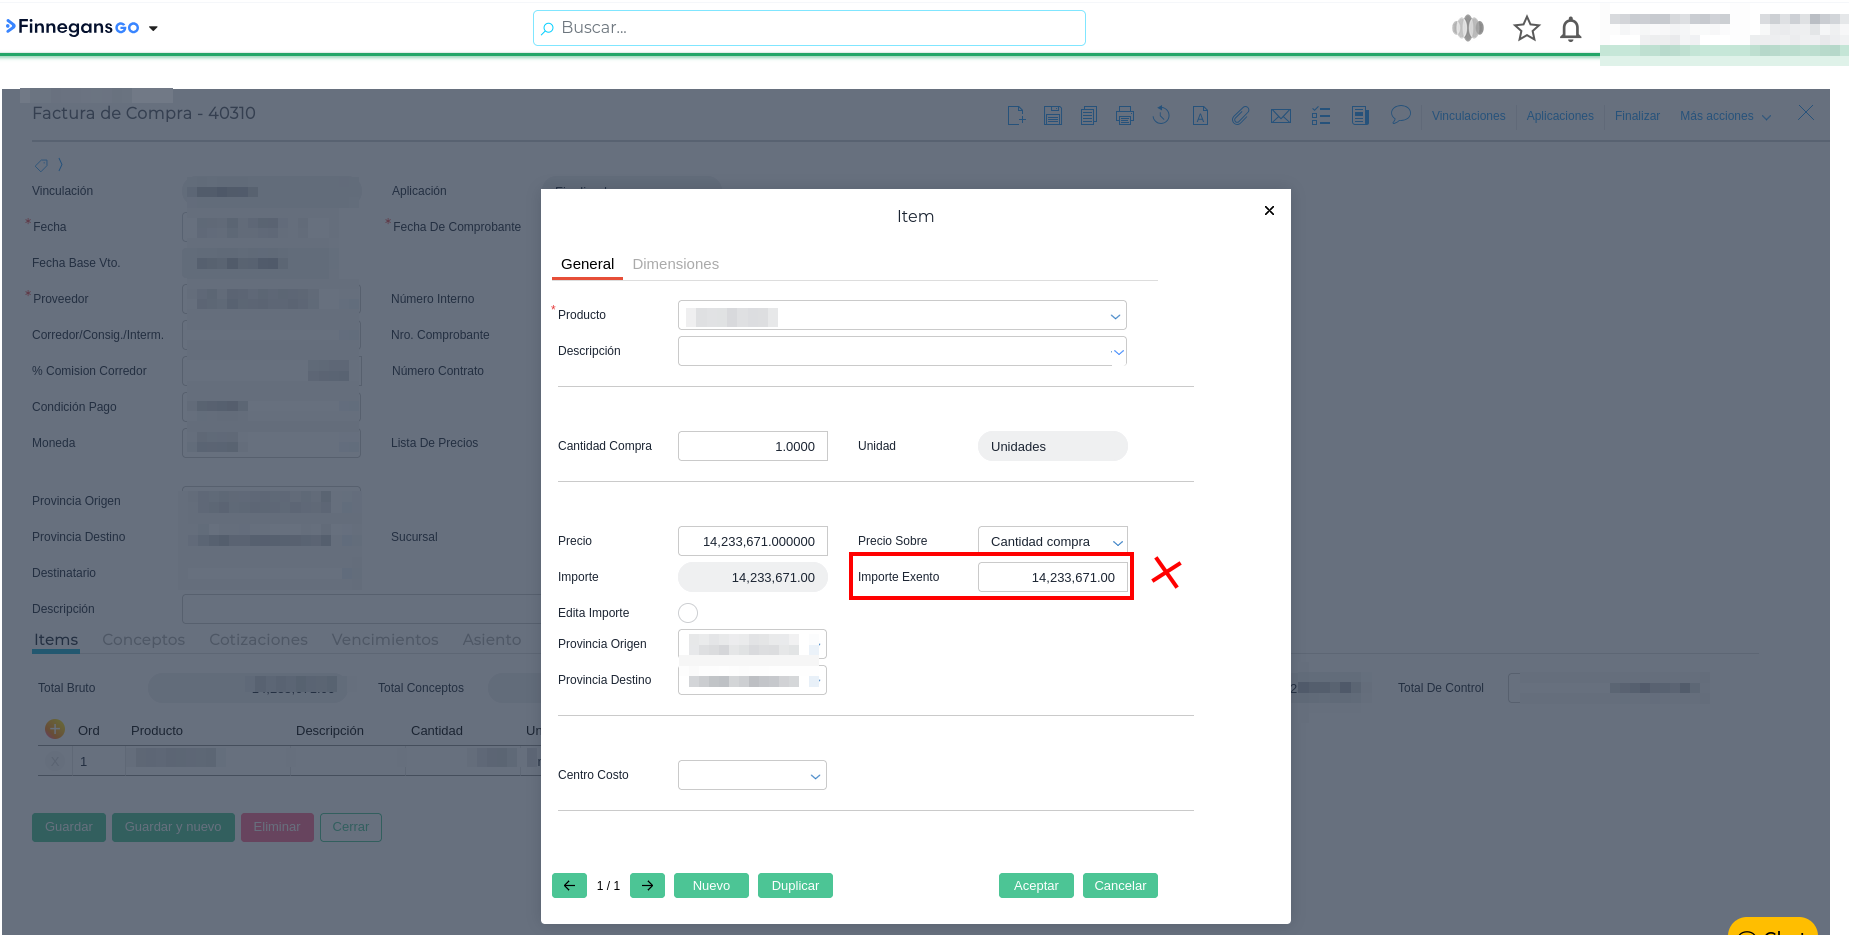Click the notification bell icon
This screenshot has width=1849, height=935.
(1570, 29)
